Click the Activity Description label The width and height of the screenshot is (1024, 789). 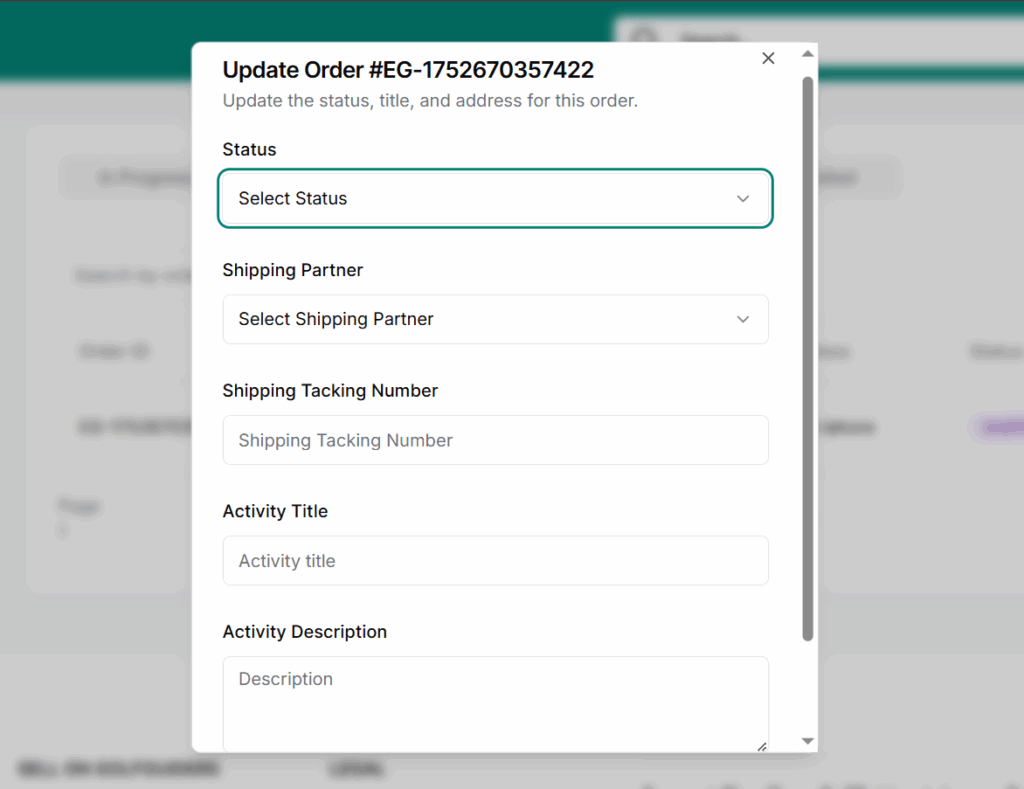(304, 632)
